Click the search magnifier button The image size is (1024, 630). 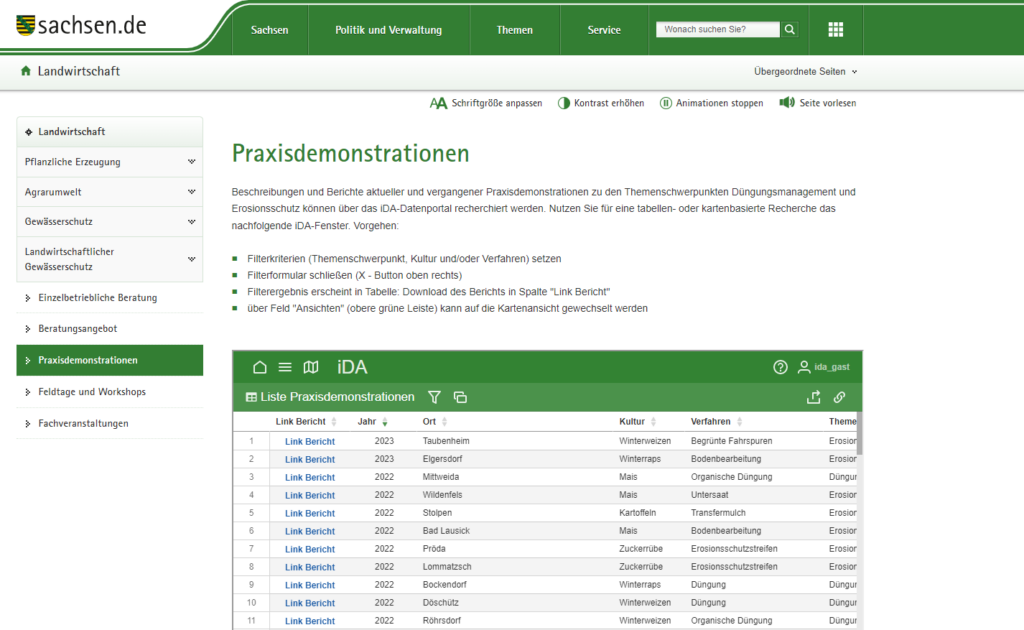click(x=790, y=29)
